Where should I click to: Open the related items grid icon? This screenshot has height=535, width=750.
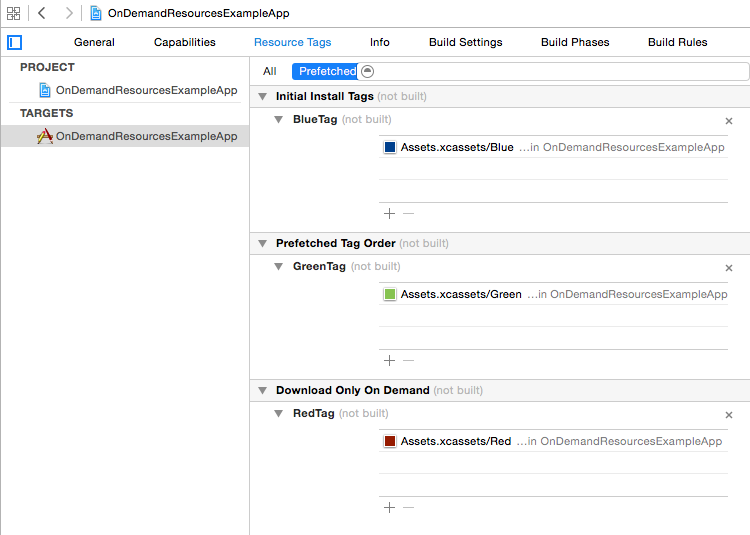click(13, 13)
